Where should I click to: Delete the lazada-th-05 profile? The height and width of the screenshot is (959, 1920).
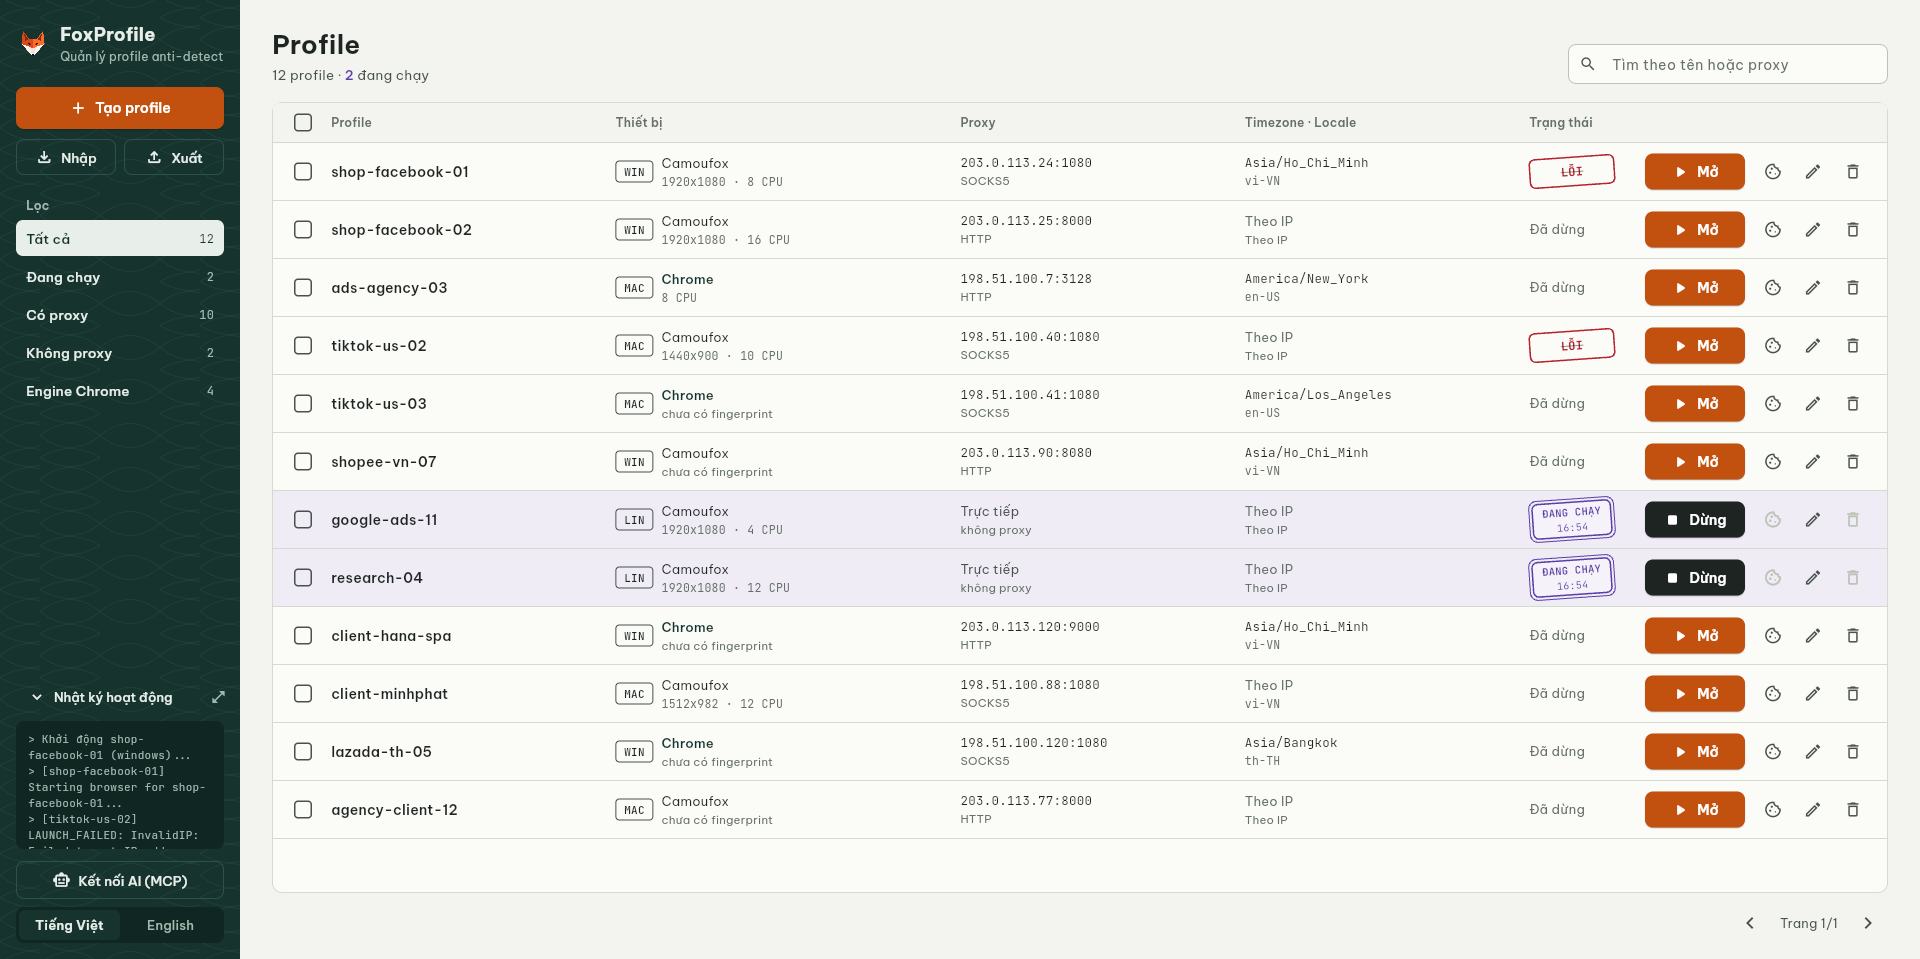pos(1853,752)
